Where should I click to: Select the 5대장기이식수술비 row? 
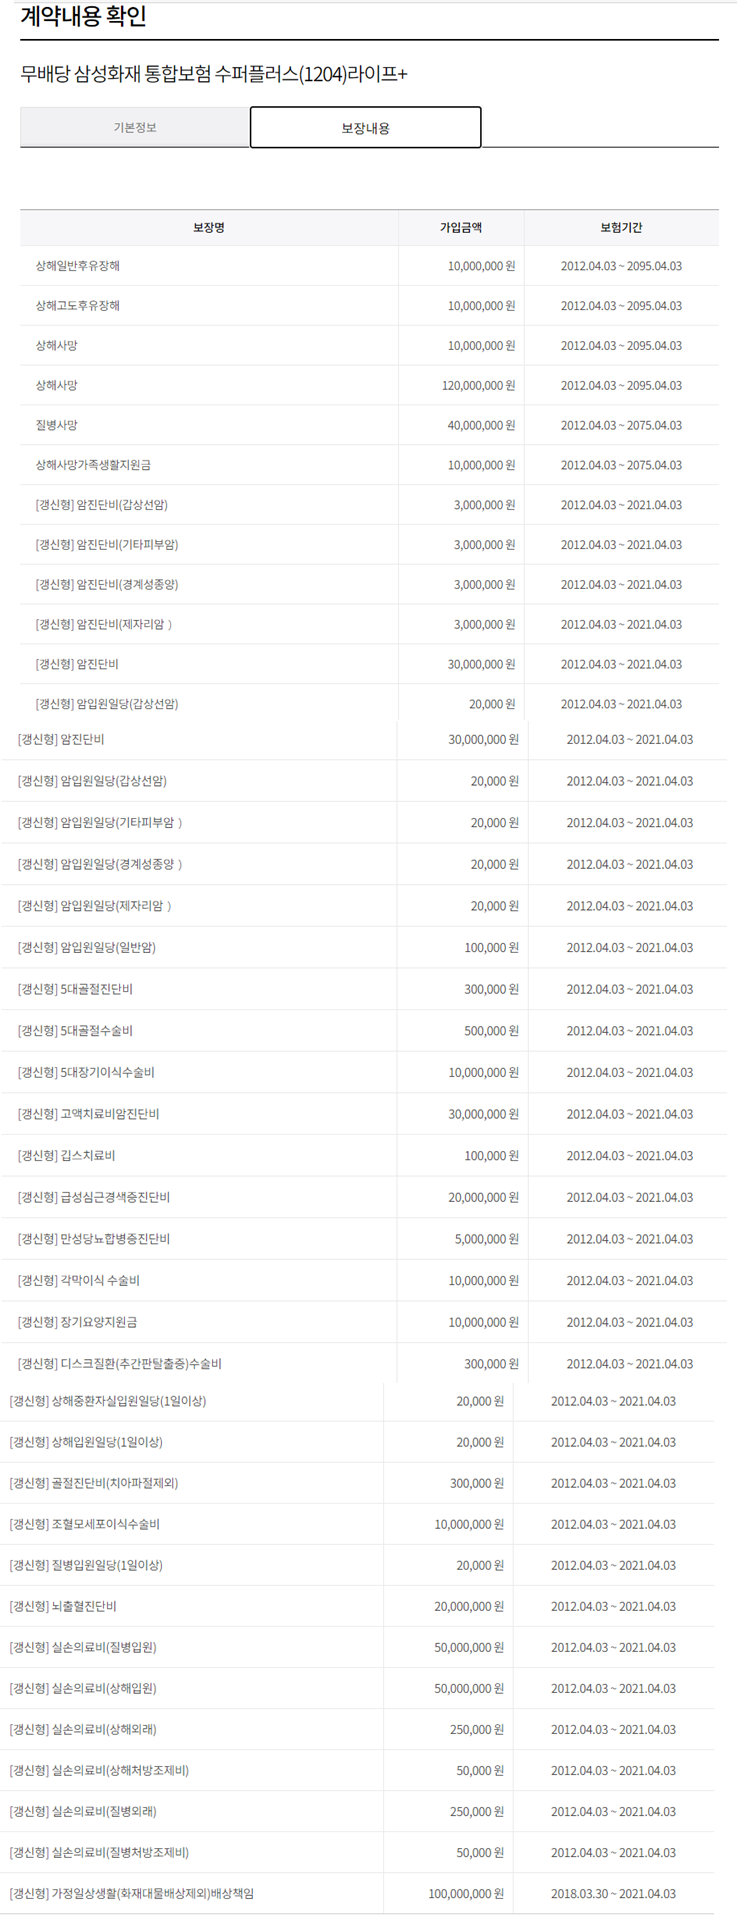coord(86,1072)
